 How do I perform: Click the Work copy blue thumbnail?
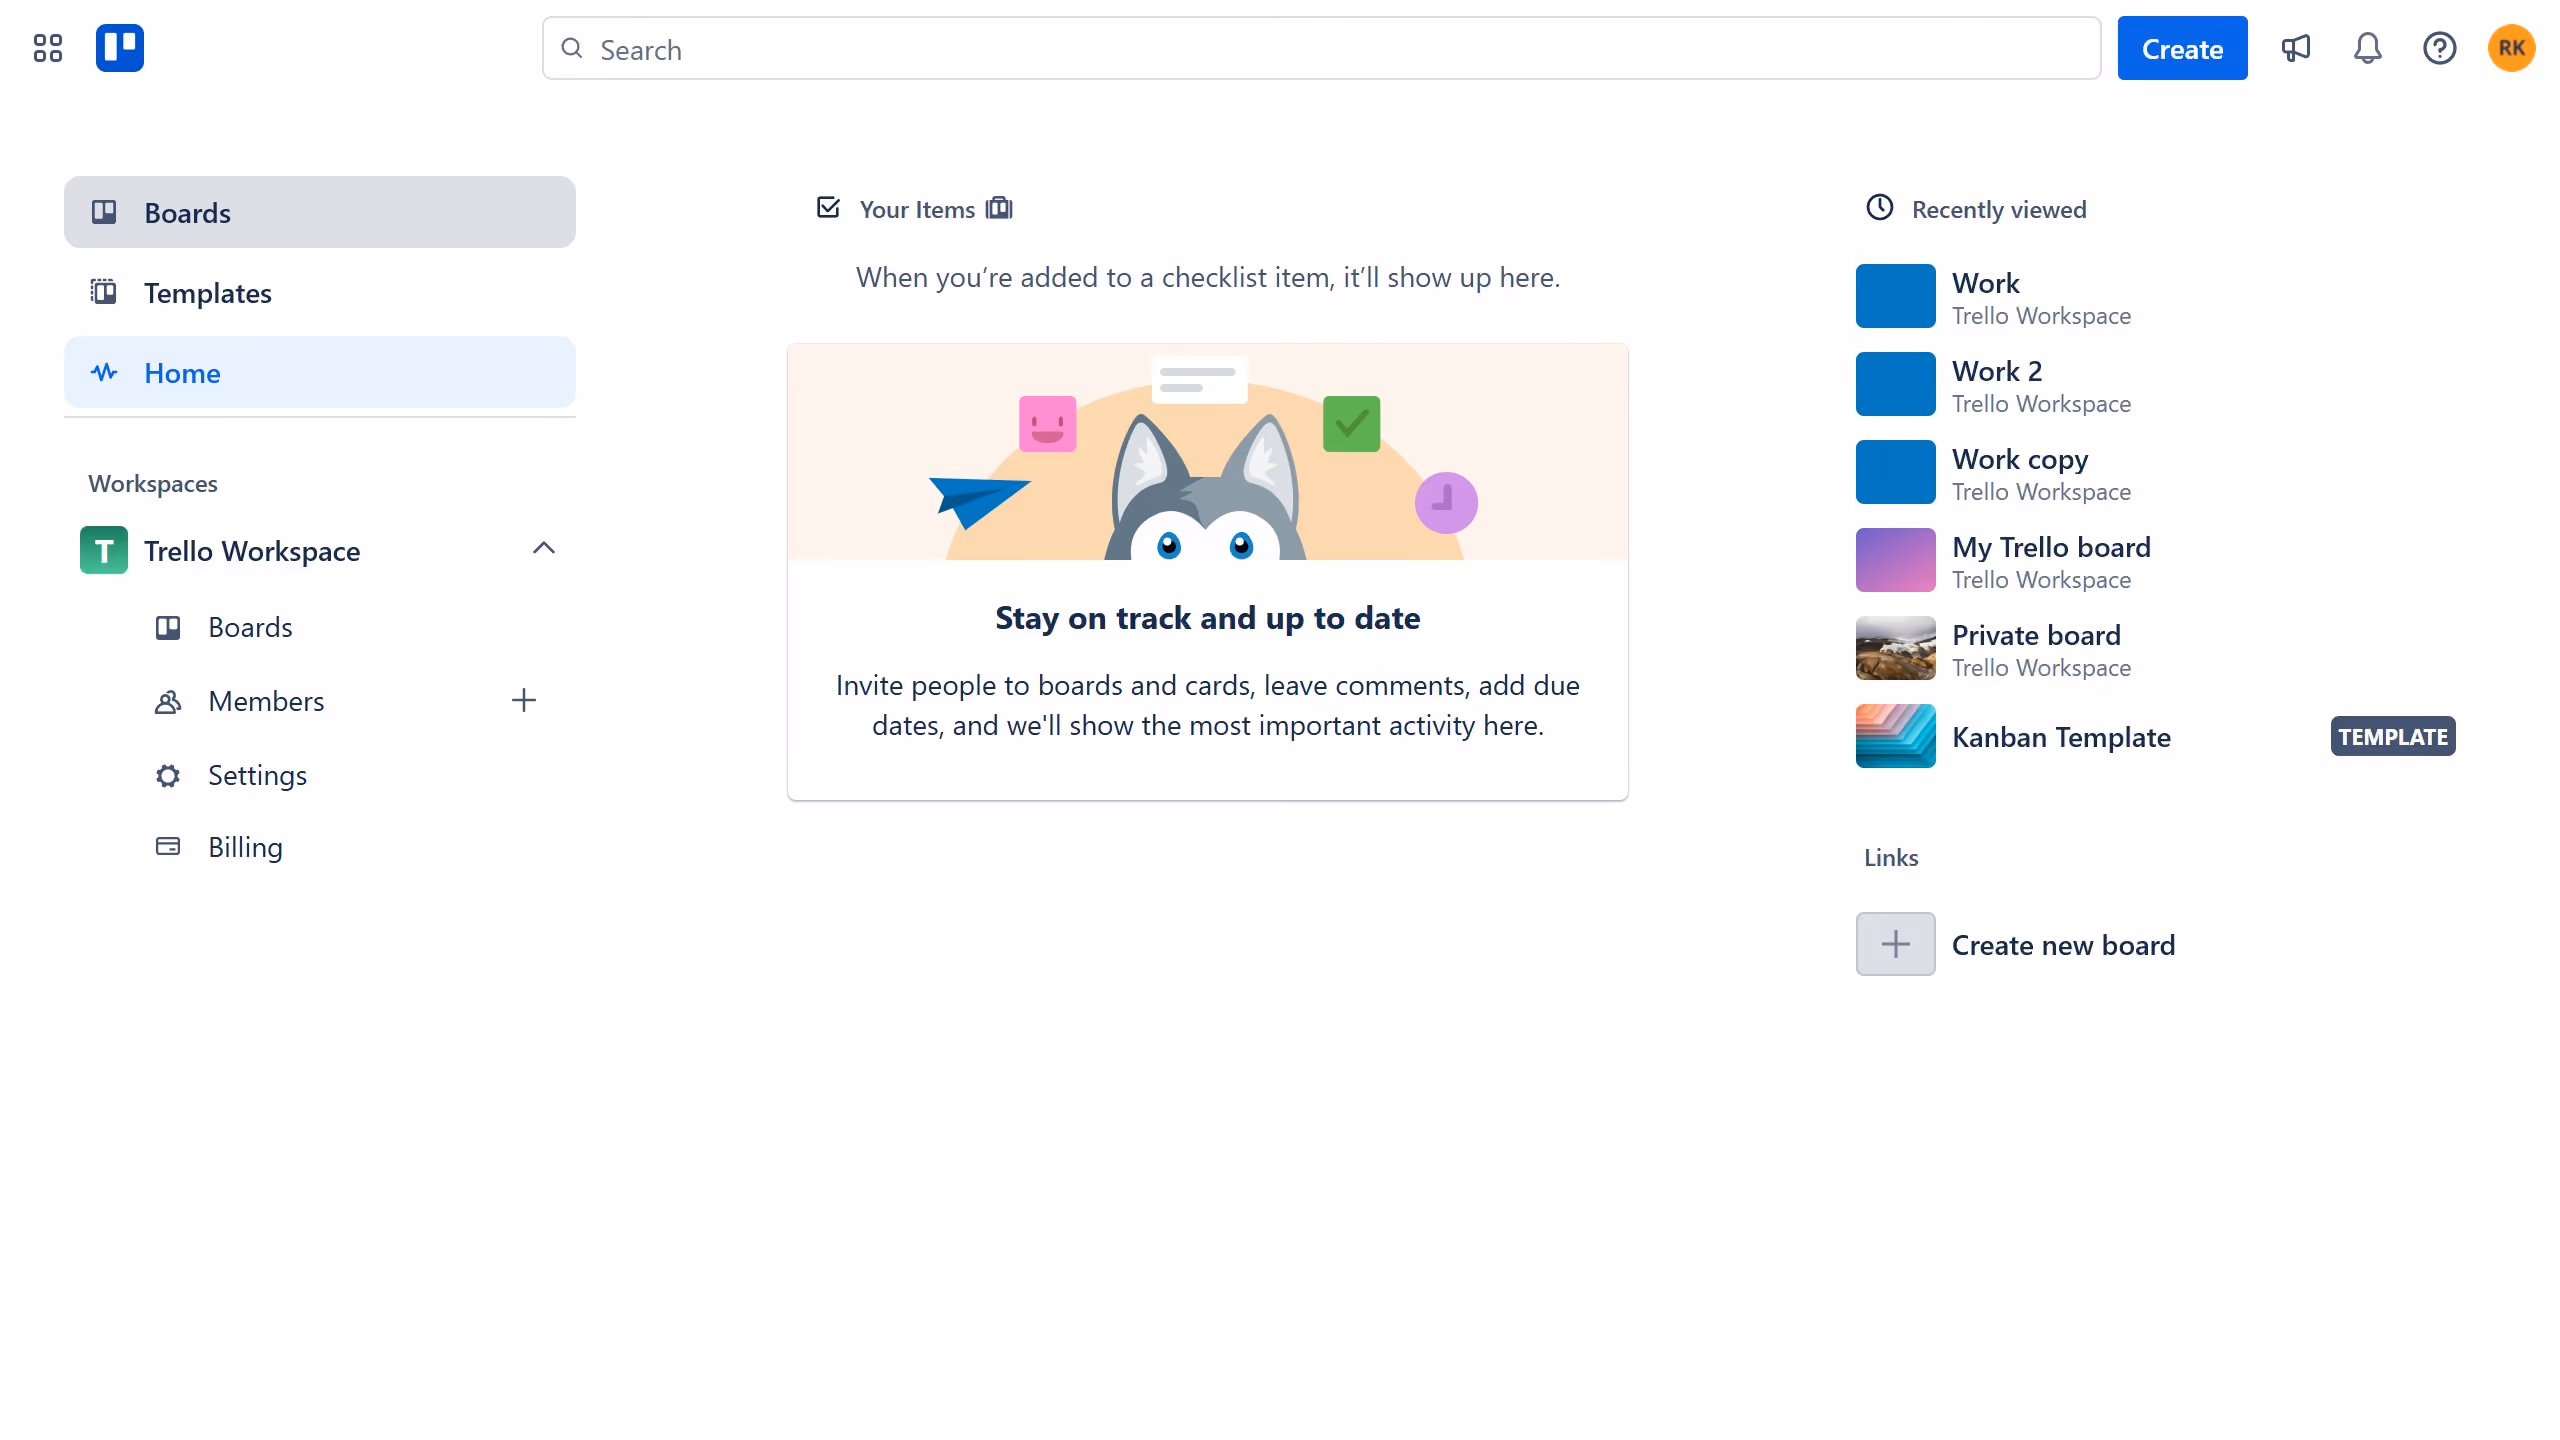[x=1895, y=472]
